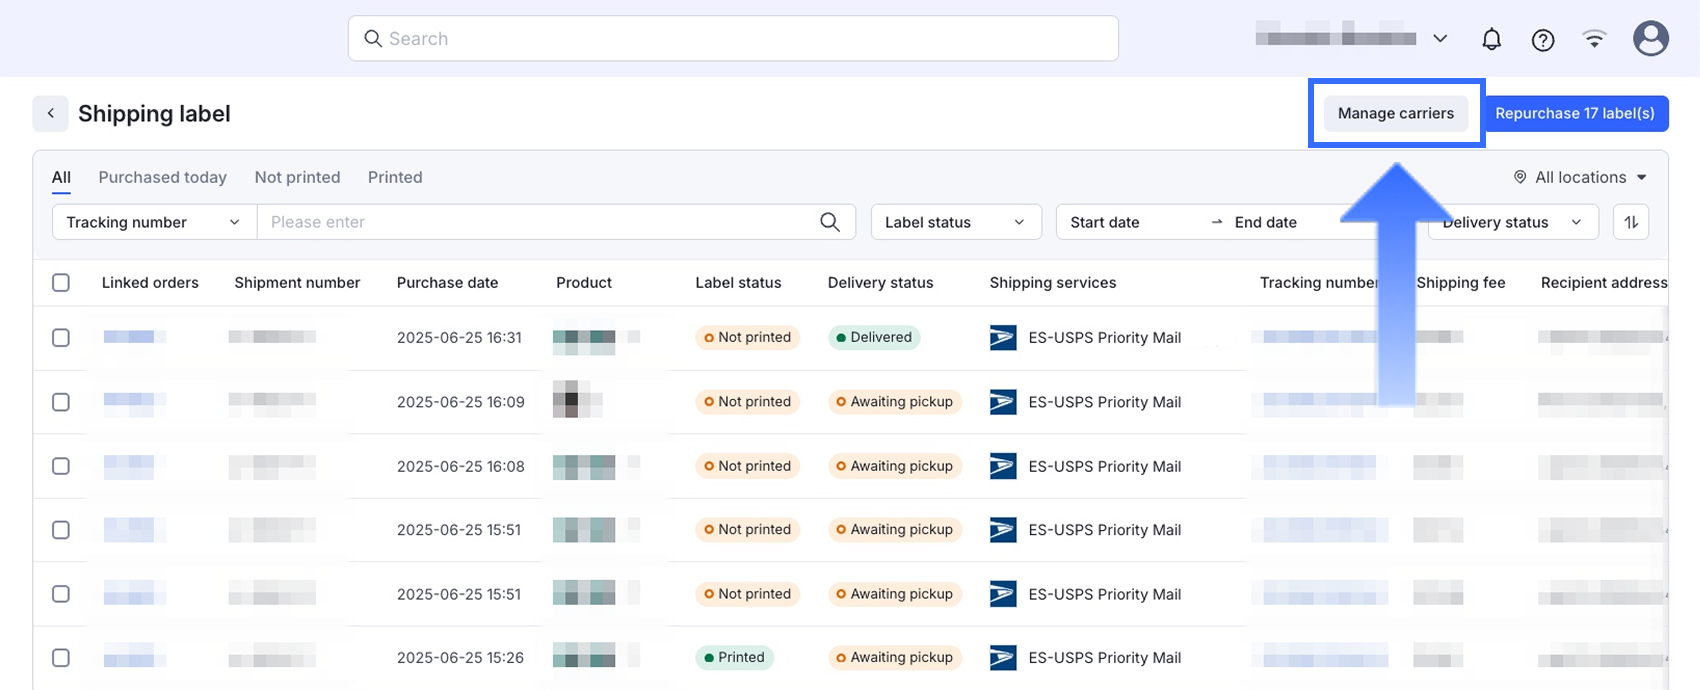Click the notification bell icon
The width and height of the screenshot is (1700, 690).
click(x=1491, y=39)
